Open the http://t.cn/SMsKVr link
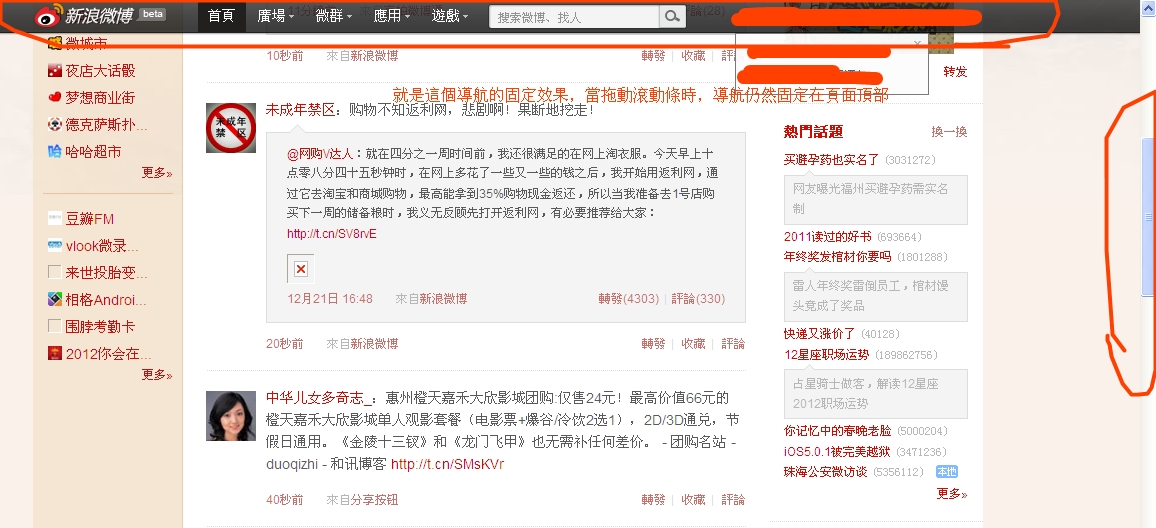1156x528 pixels. (x=448, y=465)
